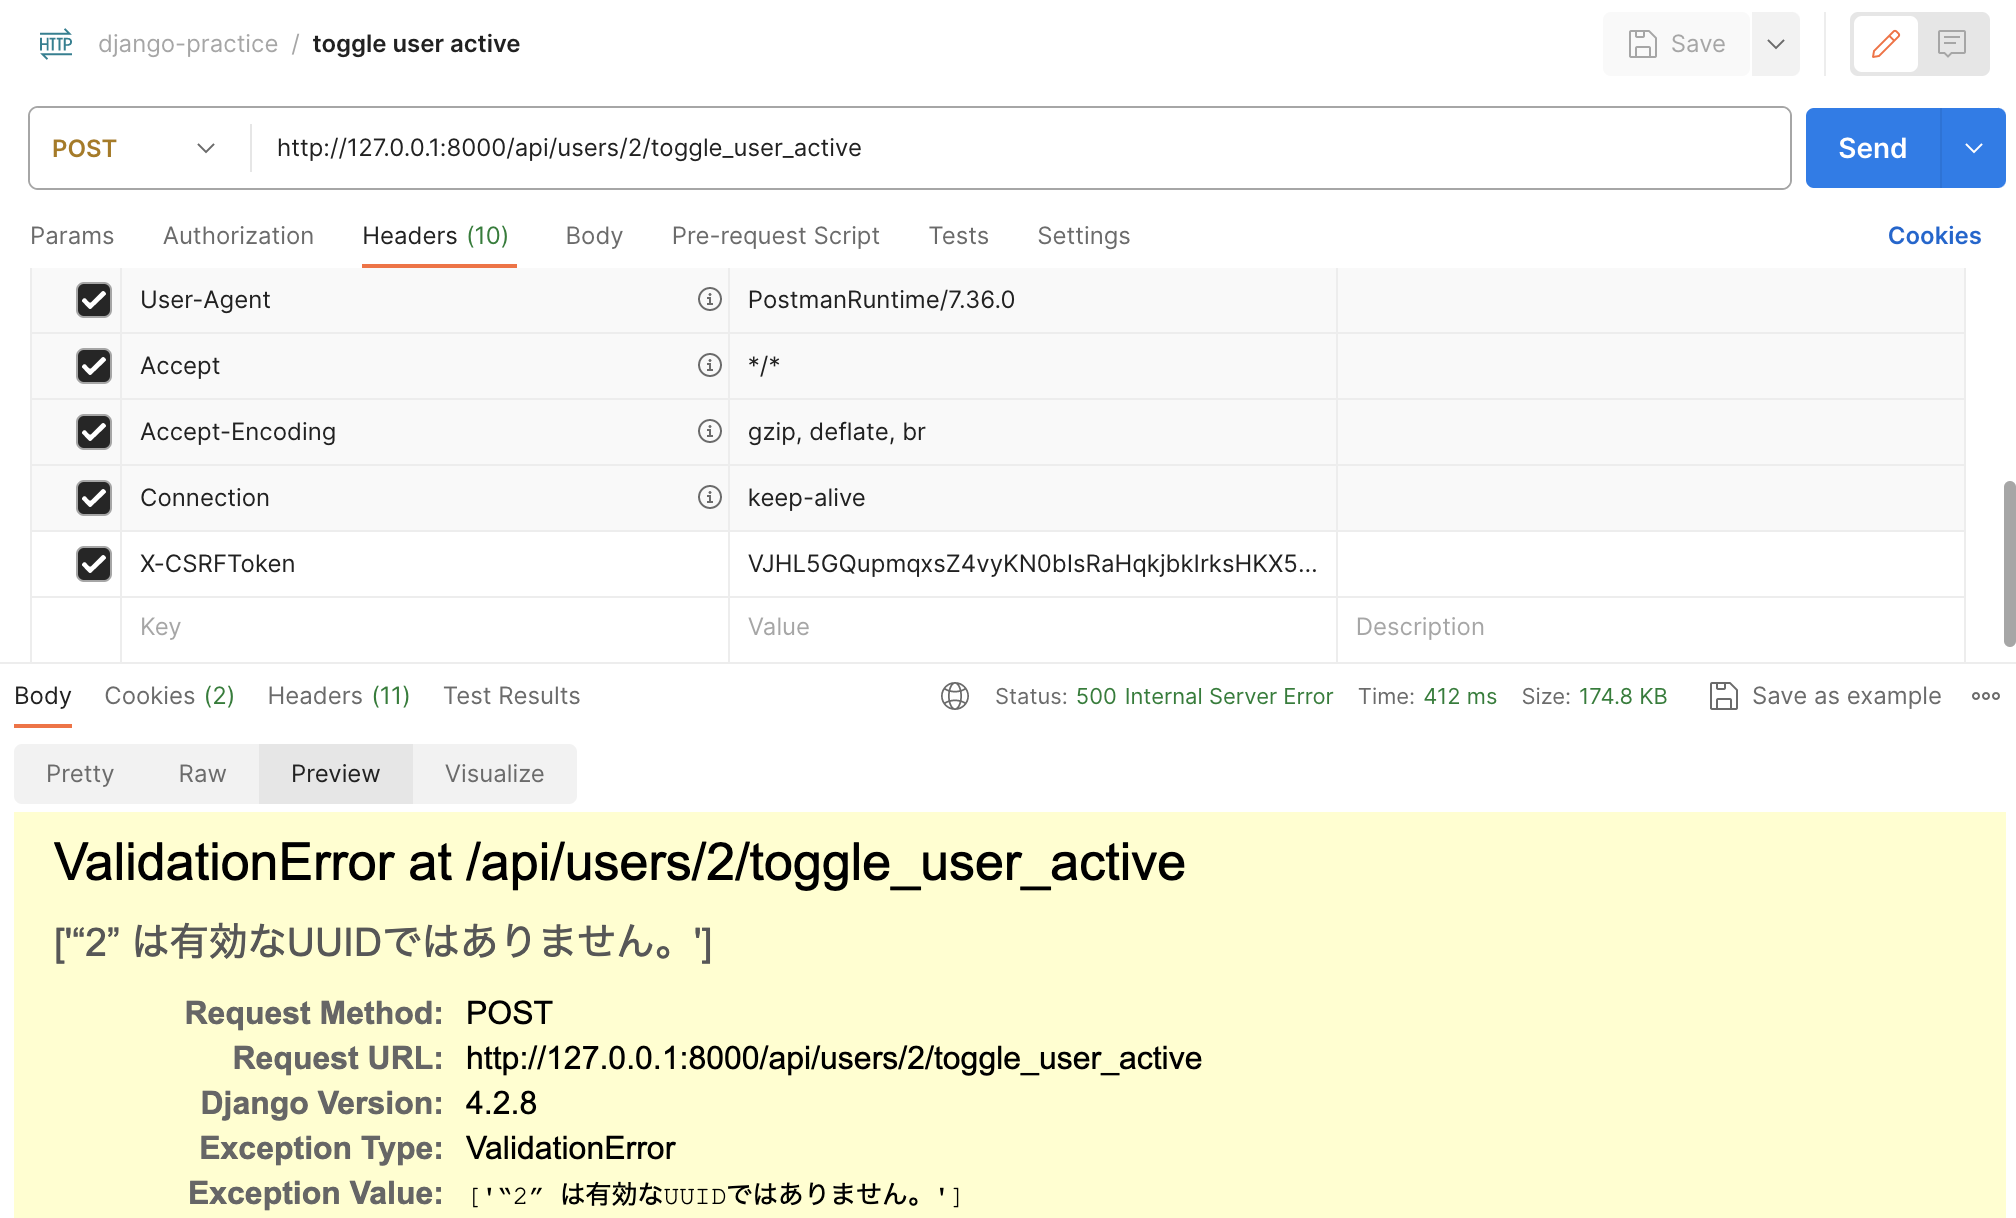2016x1218 pixels.
Task: Open the POST method dropdown
Action: (x=135, y=148)
